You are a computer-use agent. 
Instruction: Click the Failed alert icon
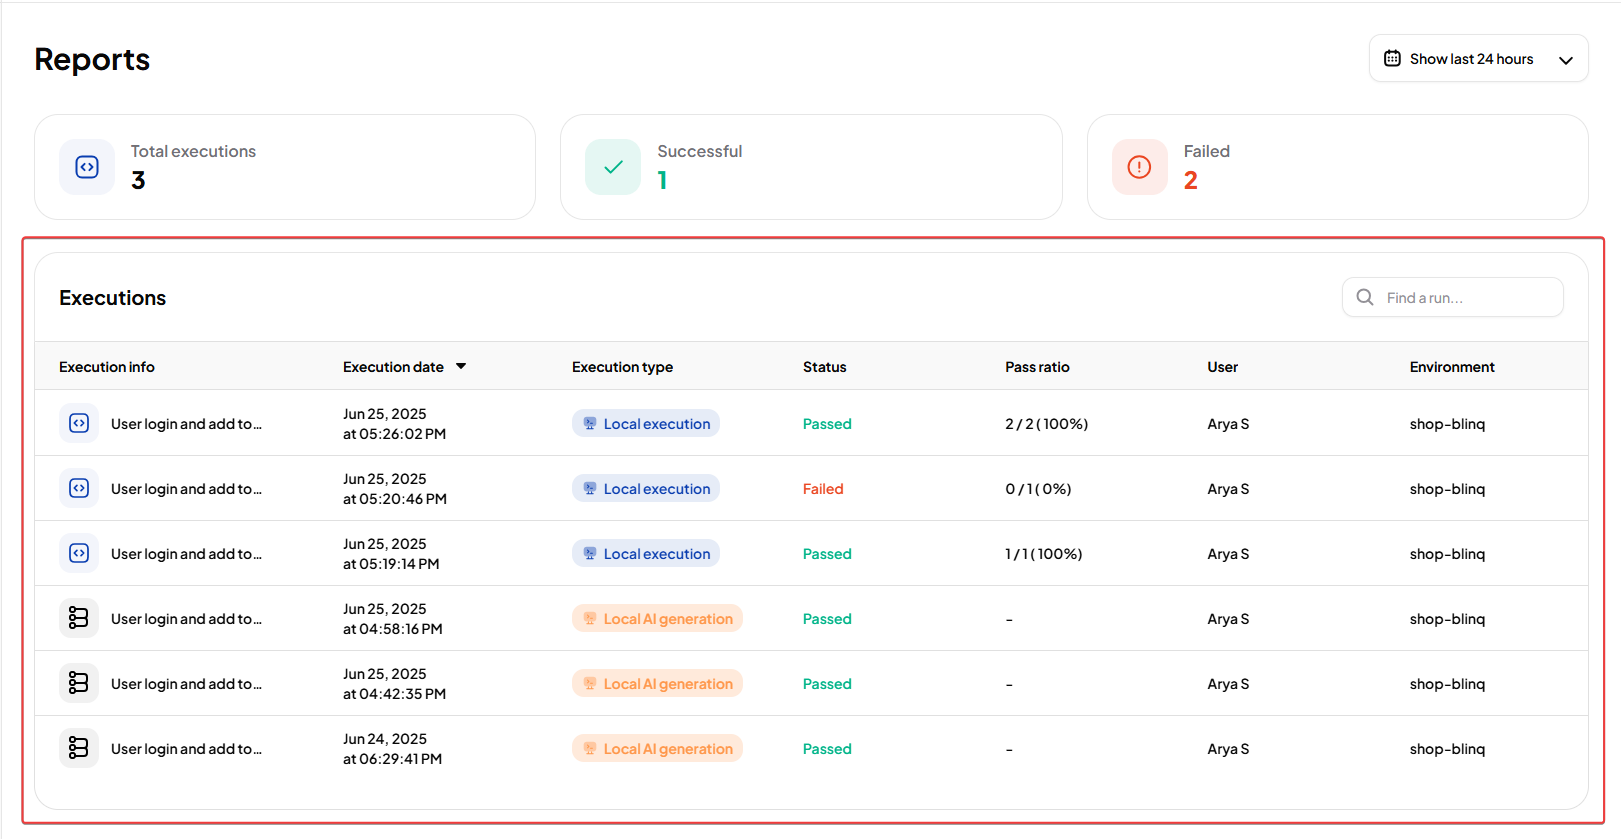coord(1139,167)
